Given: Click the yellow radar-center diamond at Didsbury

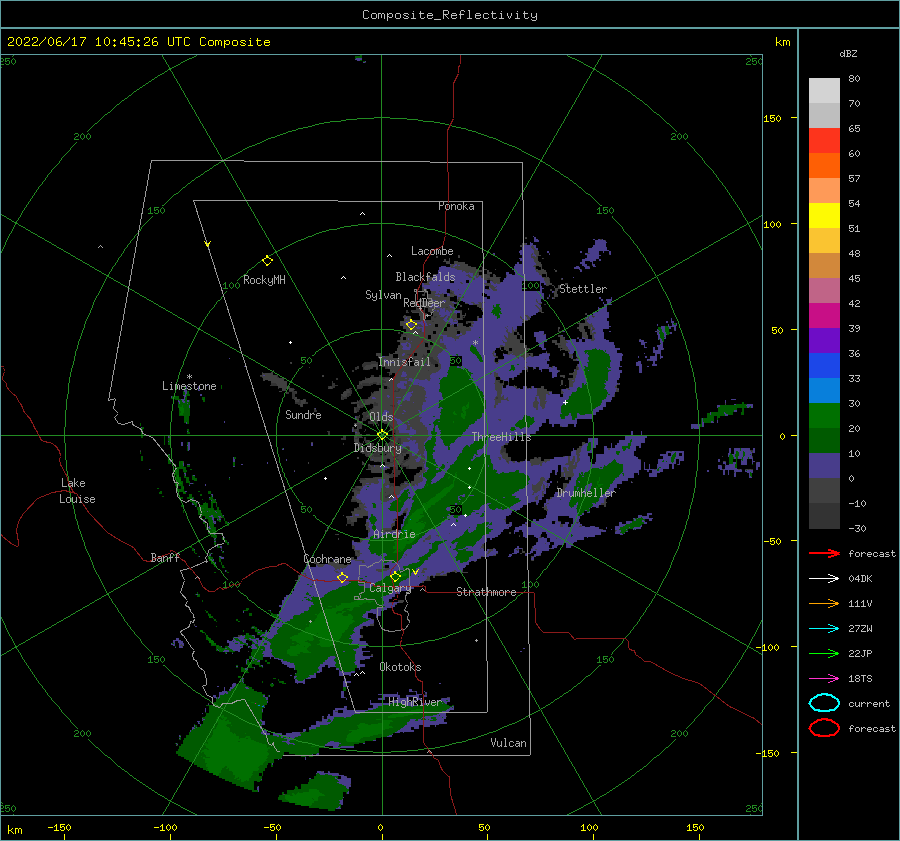Looking at the screenshot, I should 382,435.
